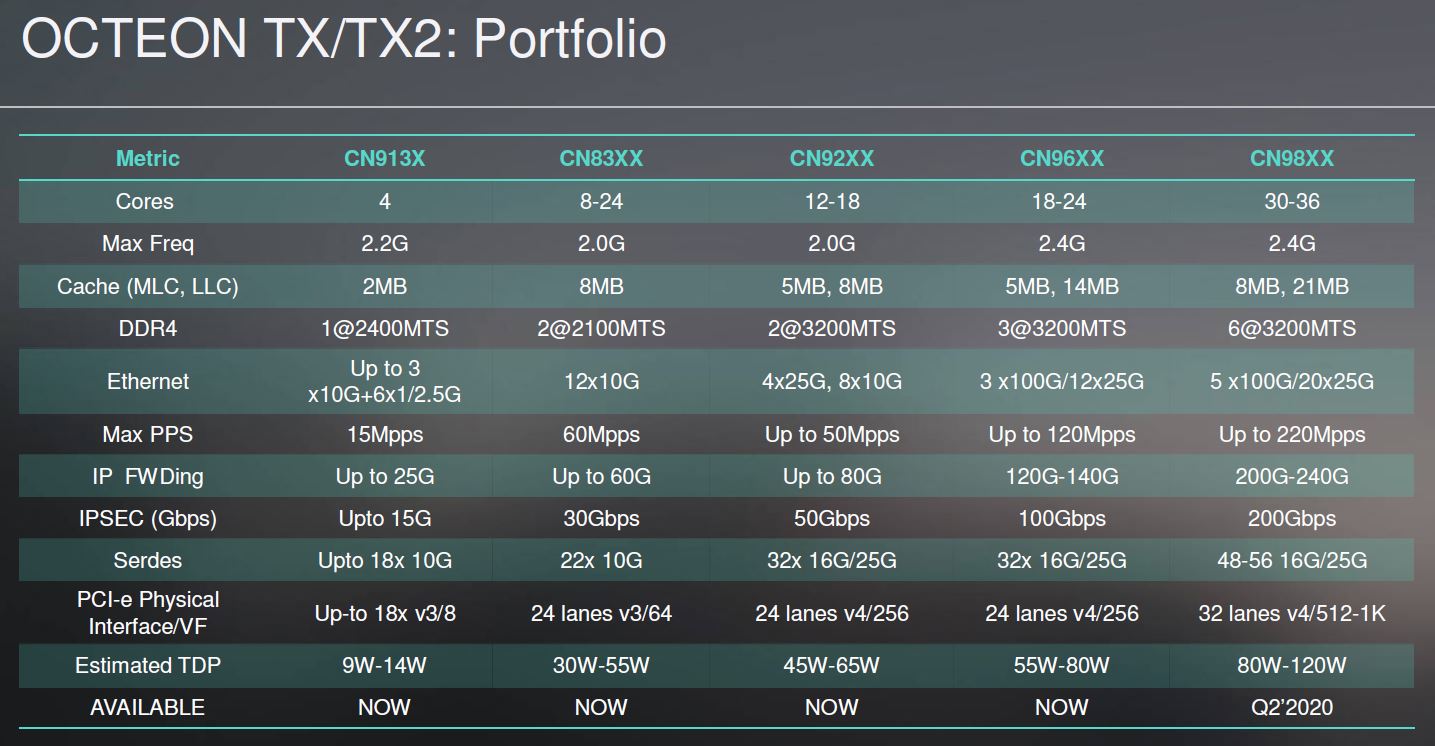Select the '200Gbps' IPSEC cell
The width and height of the screenshot is (1435, 746).
coord(1292,518)
